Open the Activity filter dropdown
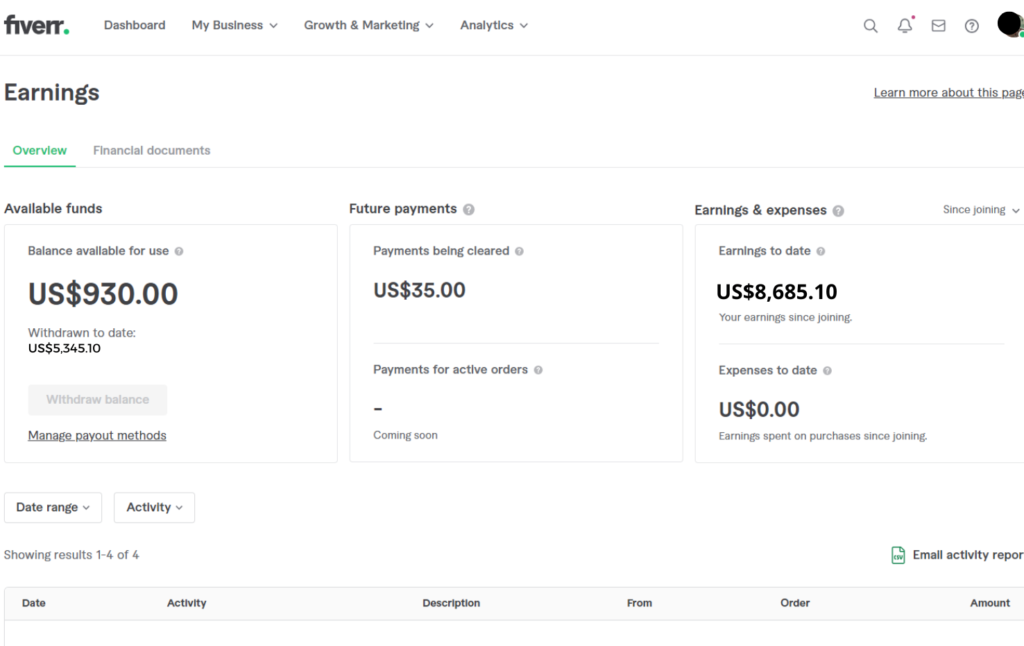 tap(154, 508)
